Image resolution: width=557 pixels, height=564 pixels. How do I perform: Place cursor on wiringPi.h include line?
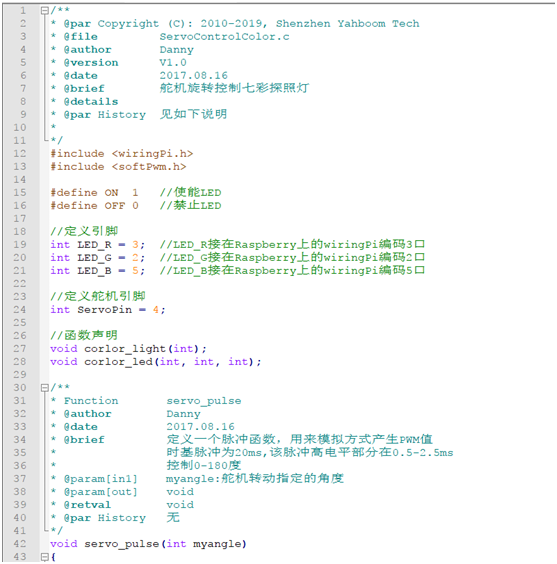tap(122, 154)
